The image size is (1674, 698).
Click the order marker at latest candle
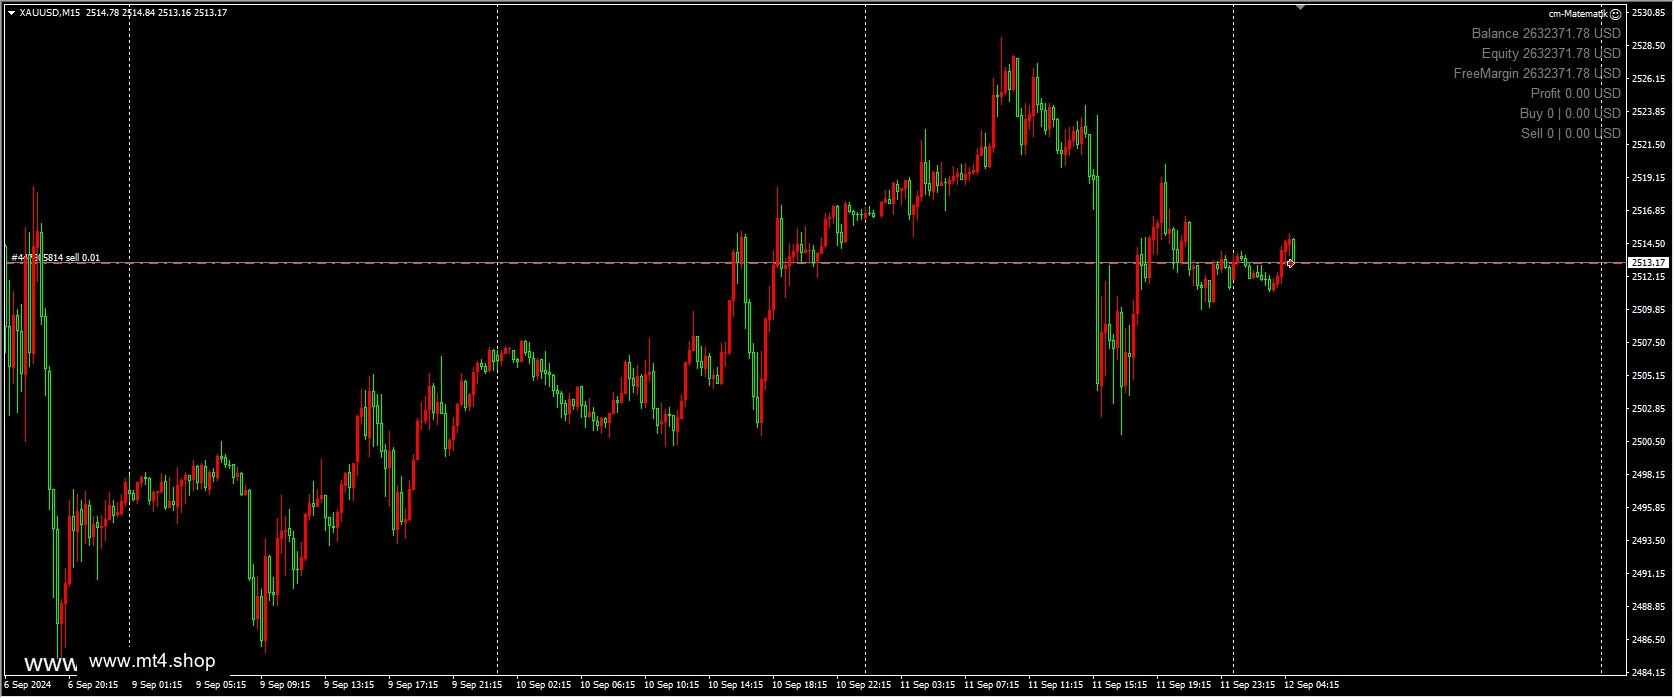click(1290, 263)
